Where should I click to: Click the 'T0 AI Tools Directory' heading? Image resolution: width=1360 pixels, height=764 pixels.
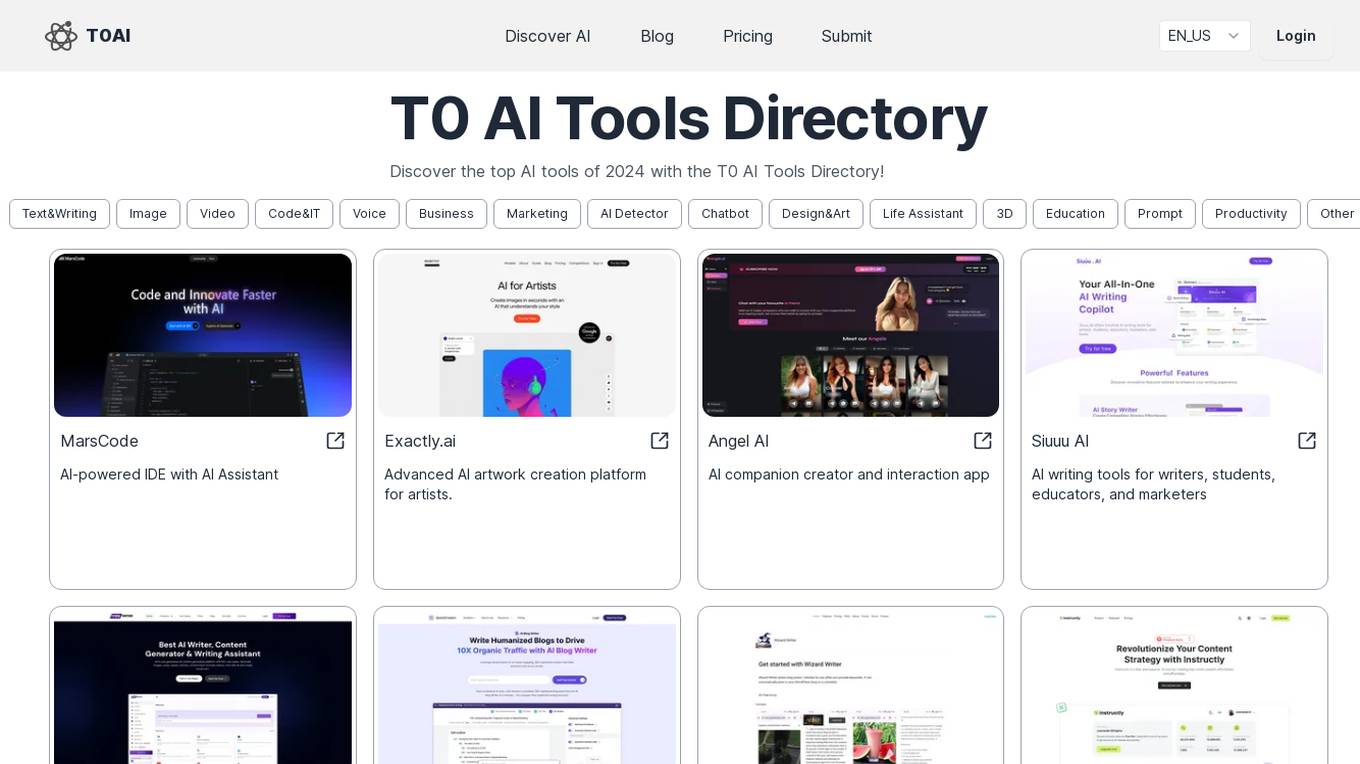[x=688, y=118]
